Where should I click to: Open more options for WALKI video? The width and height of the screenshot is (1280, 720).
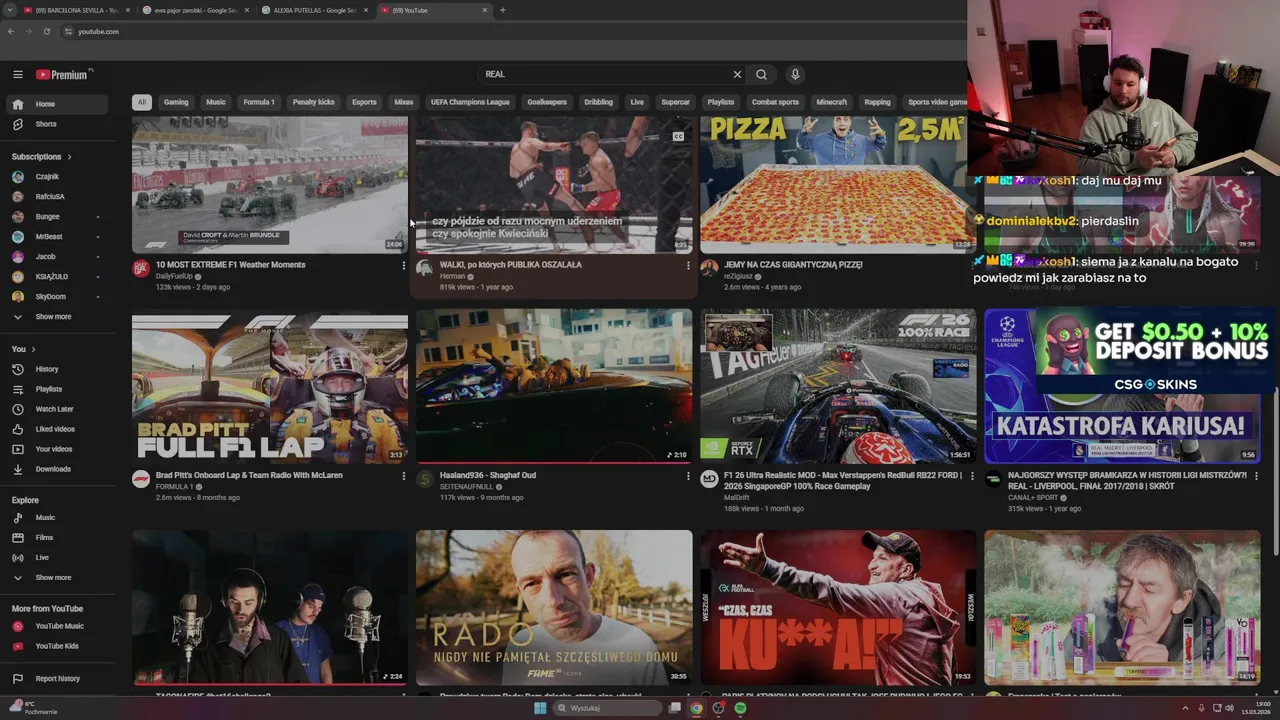point(688,266)
